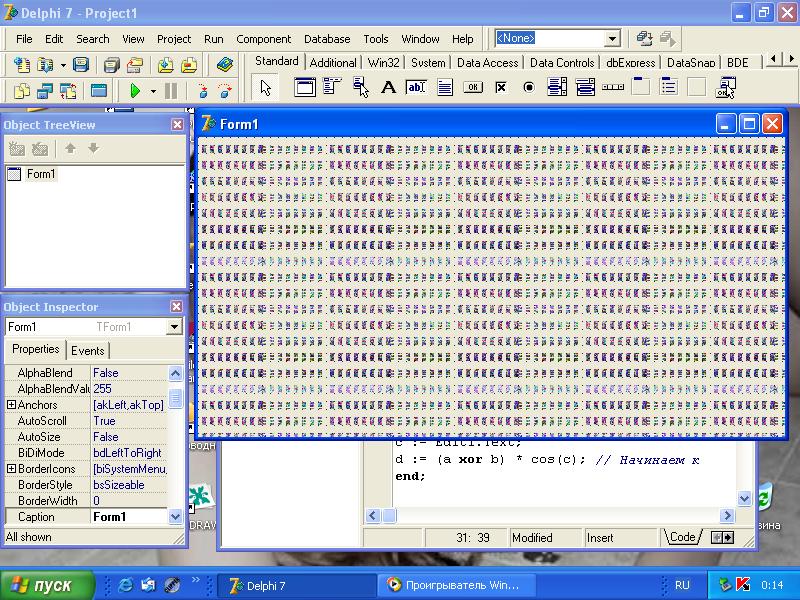Click the AlphaBlend property value False

click(130, 373)
